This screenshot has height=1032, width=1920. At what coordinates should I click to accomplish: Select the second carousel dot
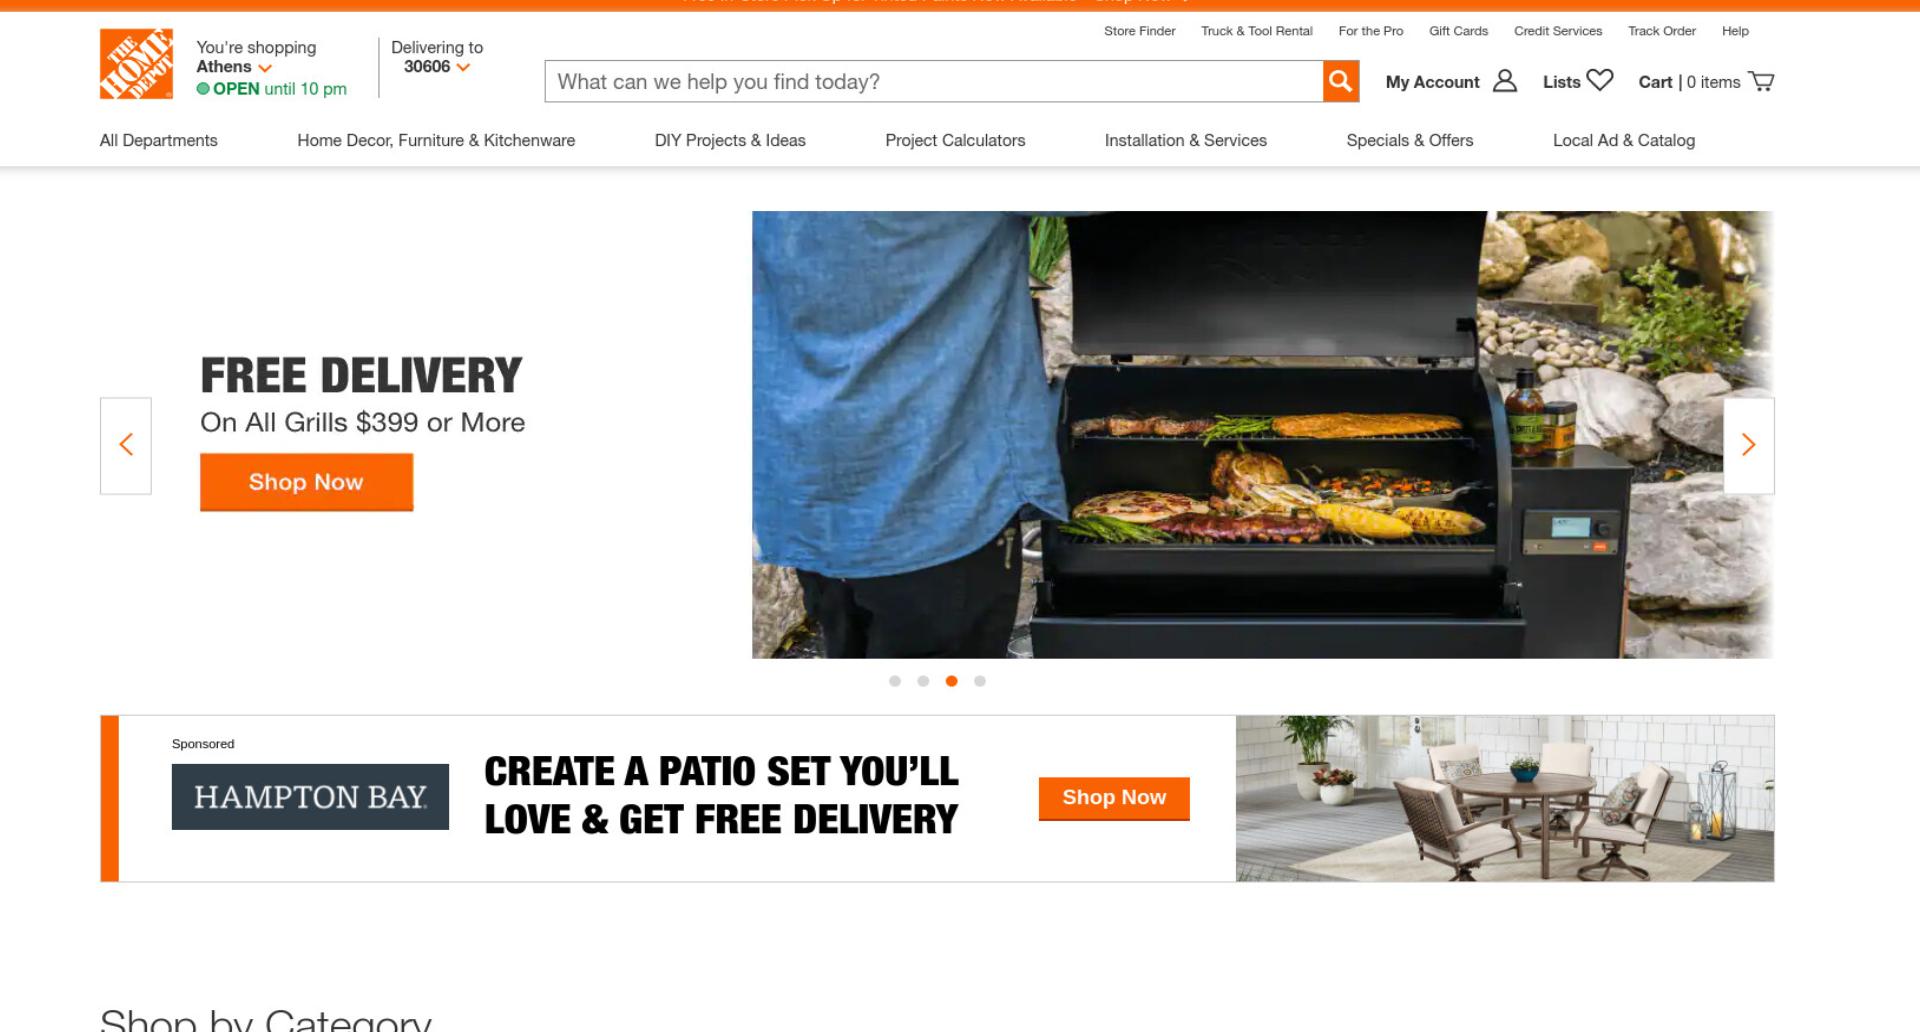(x=923, y=681)
